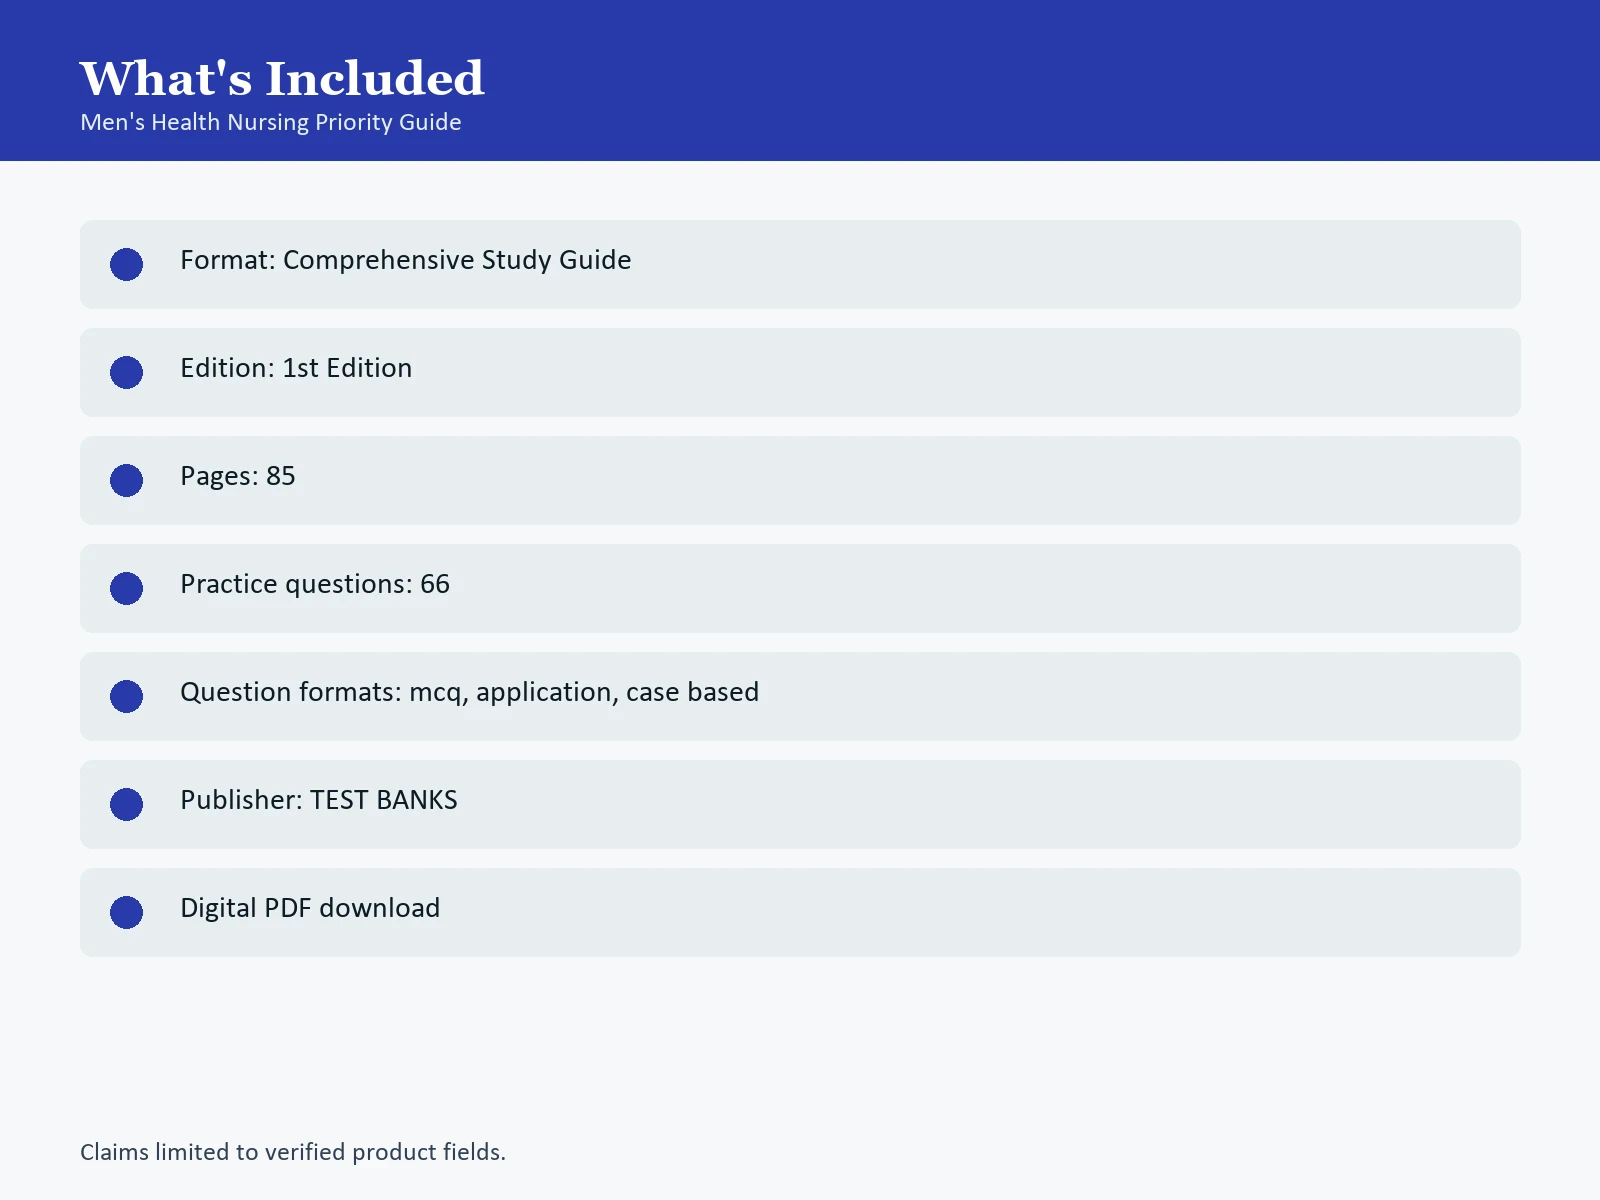
Task: Click the bullet next to Edition: 1st Edition
Action: [126, 372]
